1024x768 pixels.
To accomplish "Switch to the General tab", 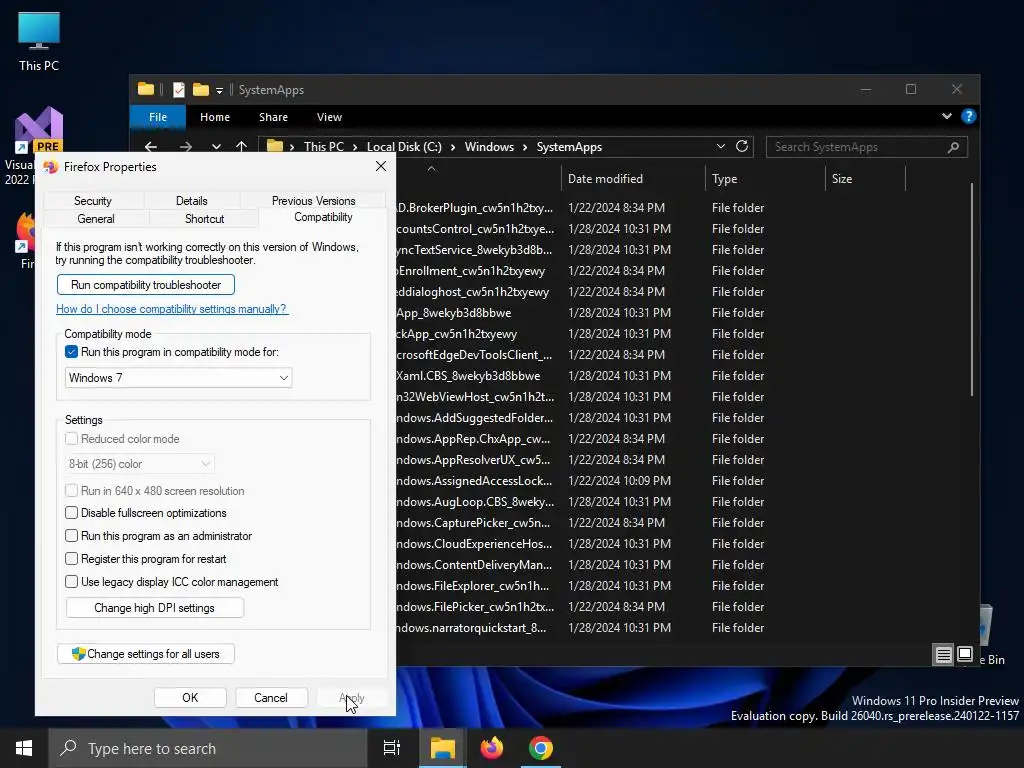I will coord(96,219).
